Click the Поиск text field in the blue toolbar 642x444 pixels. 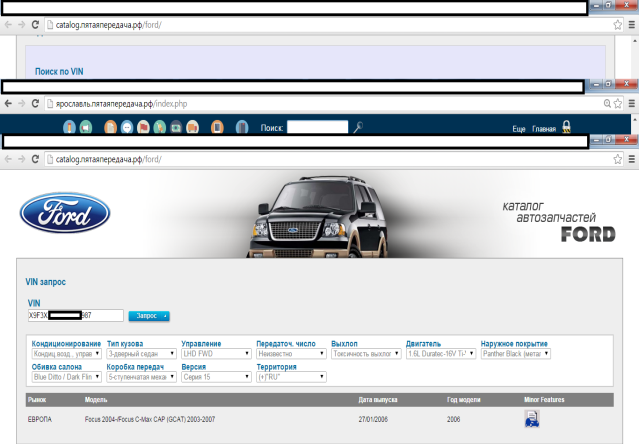pyautogui.click(x=317, y=127)
